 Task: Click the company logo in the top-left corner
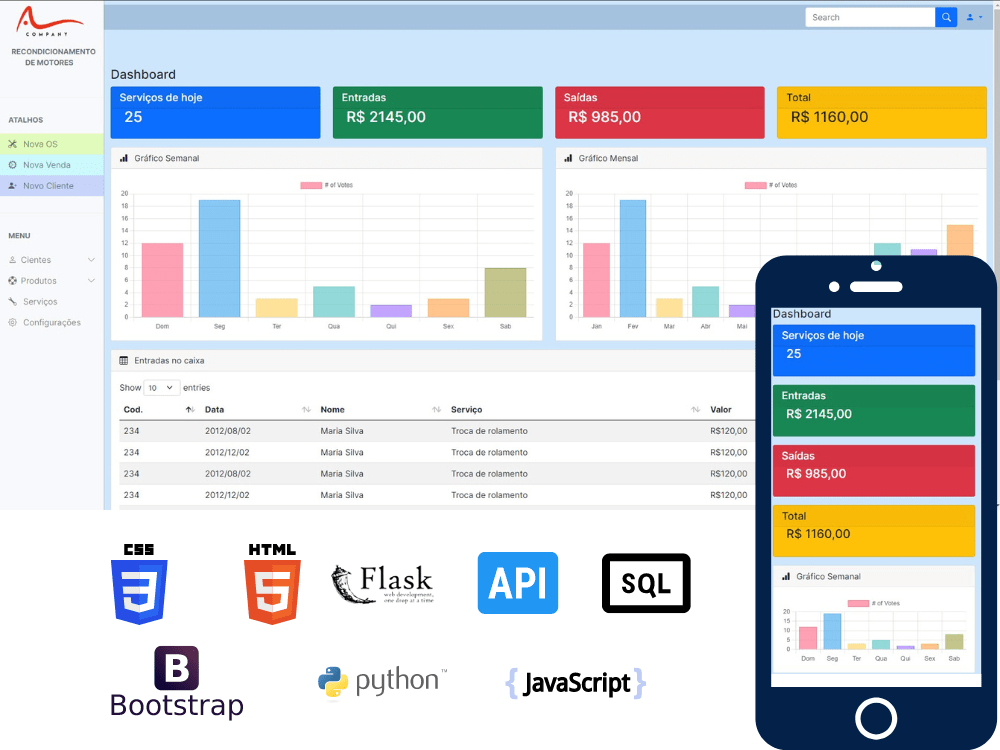pyautogui.click(x=50, y=20)
